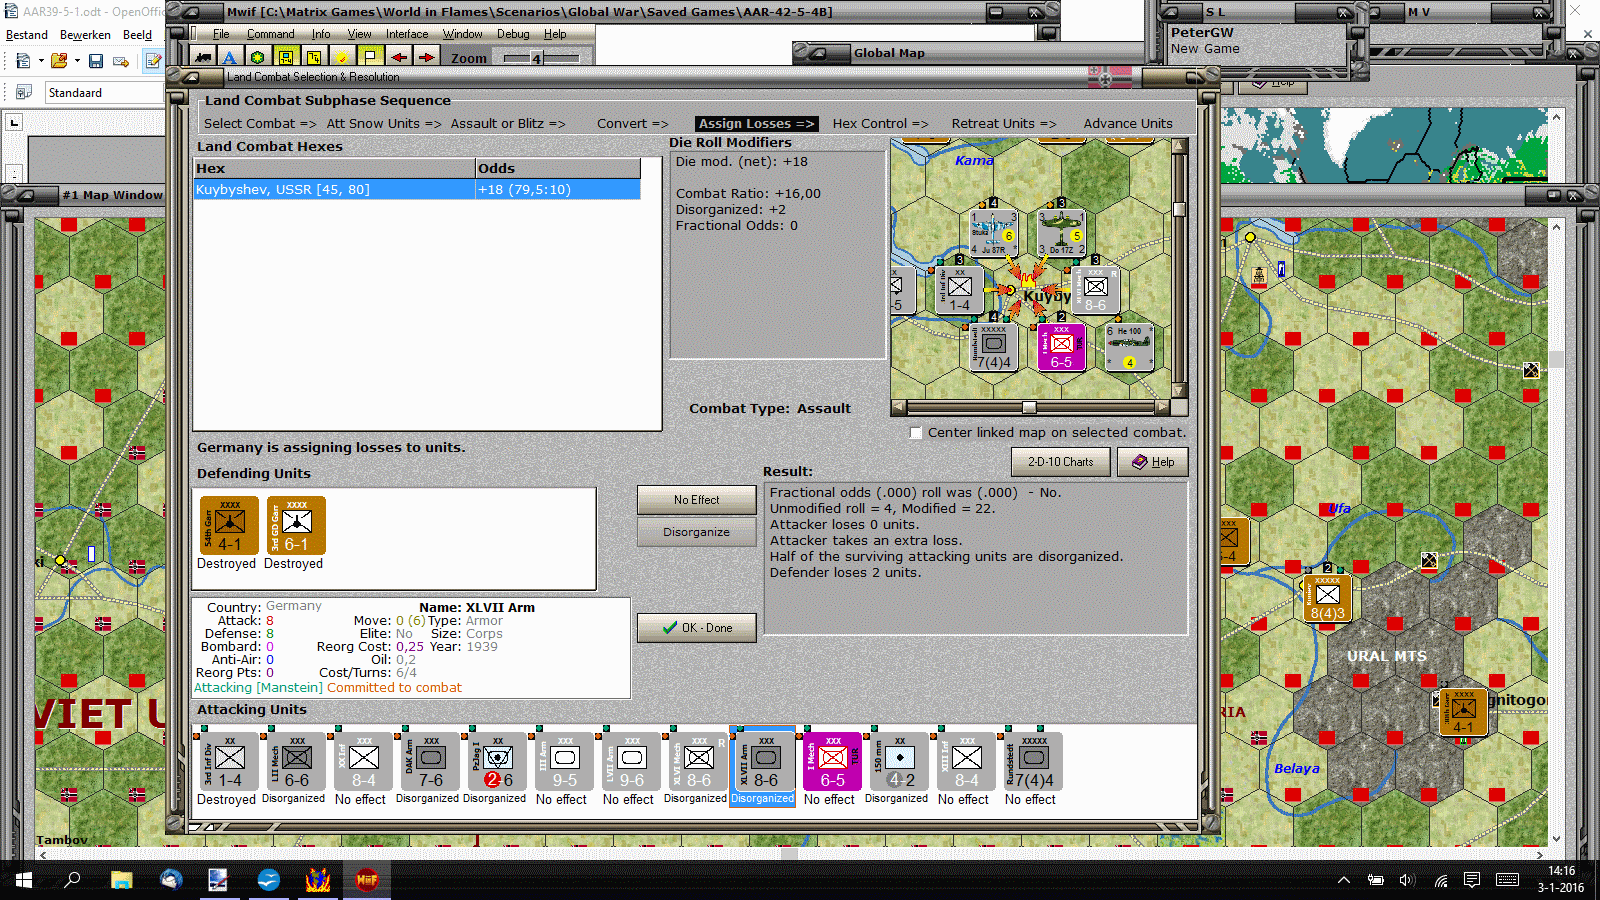Click the green hexagon toolbar icon
This screenshot has width=1600, height=900.
258,58
